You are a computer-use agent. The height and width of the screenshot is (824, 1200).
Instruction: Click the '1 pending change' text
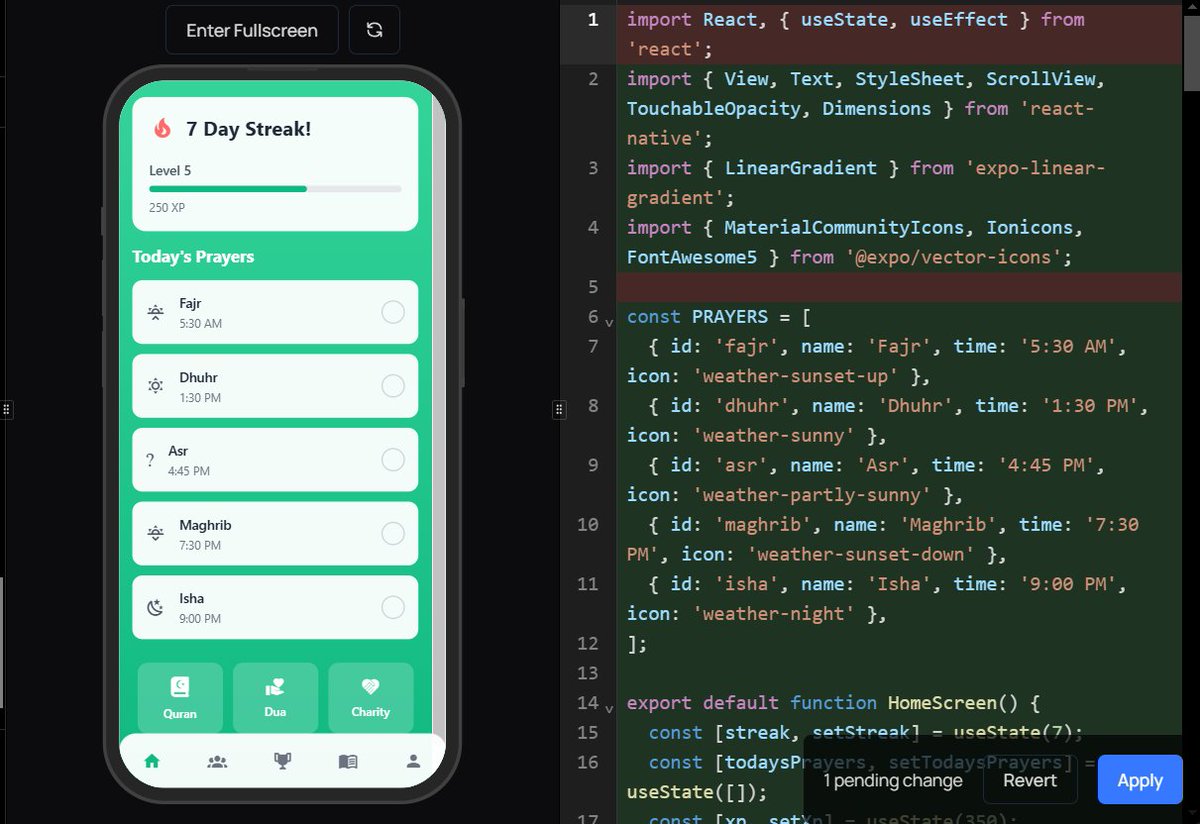tap(893, 780)
